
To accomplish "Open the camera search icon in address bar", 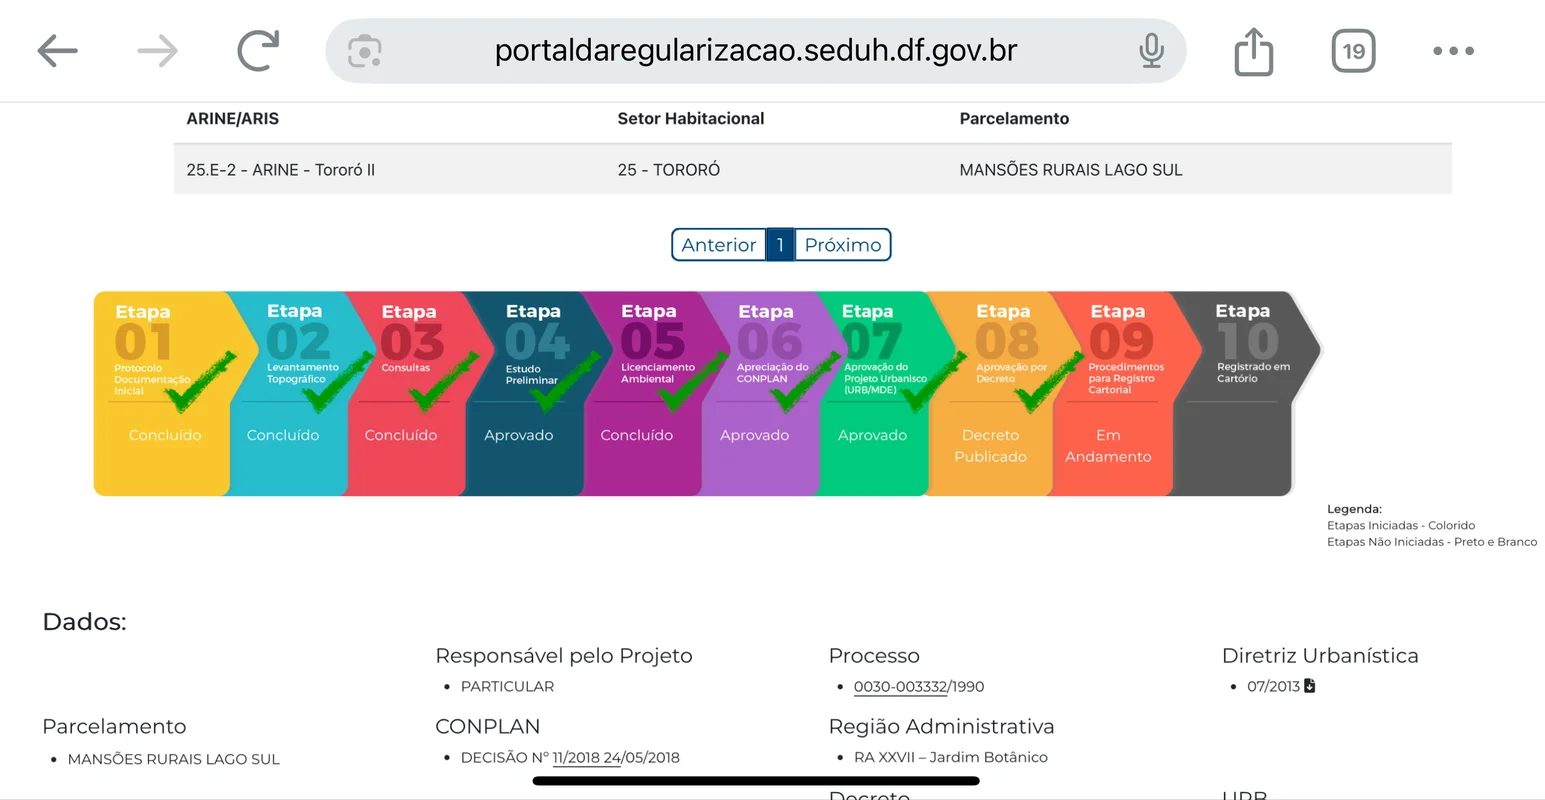I will 364,51.
